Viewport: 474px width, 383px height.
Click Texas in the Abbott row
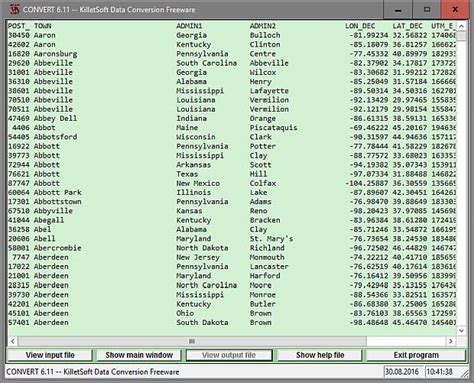[187, 174]
